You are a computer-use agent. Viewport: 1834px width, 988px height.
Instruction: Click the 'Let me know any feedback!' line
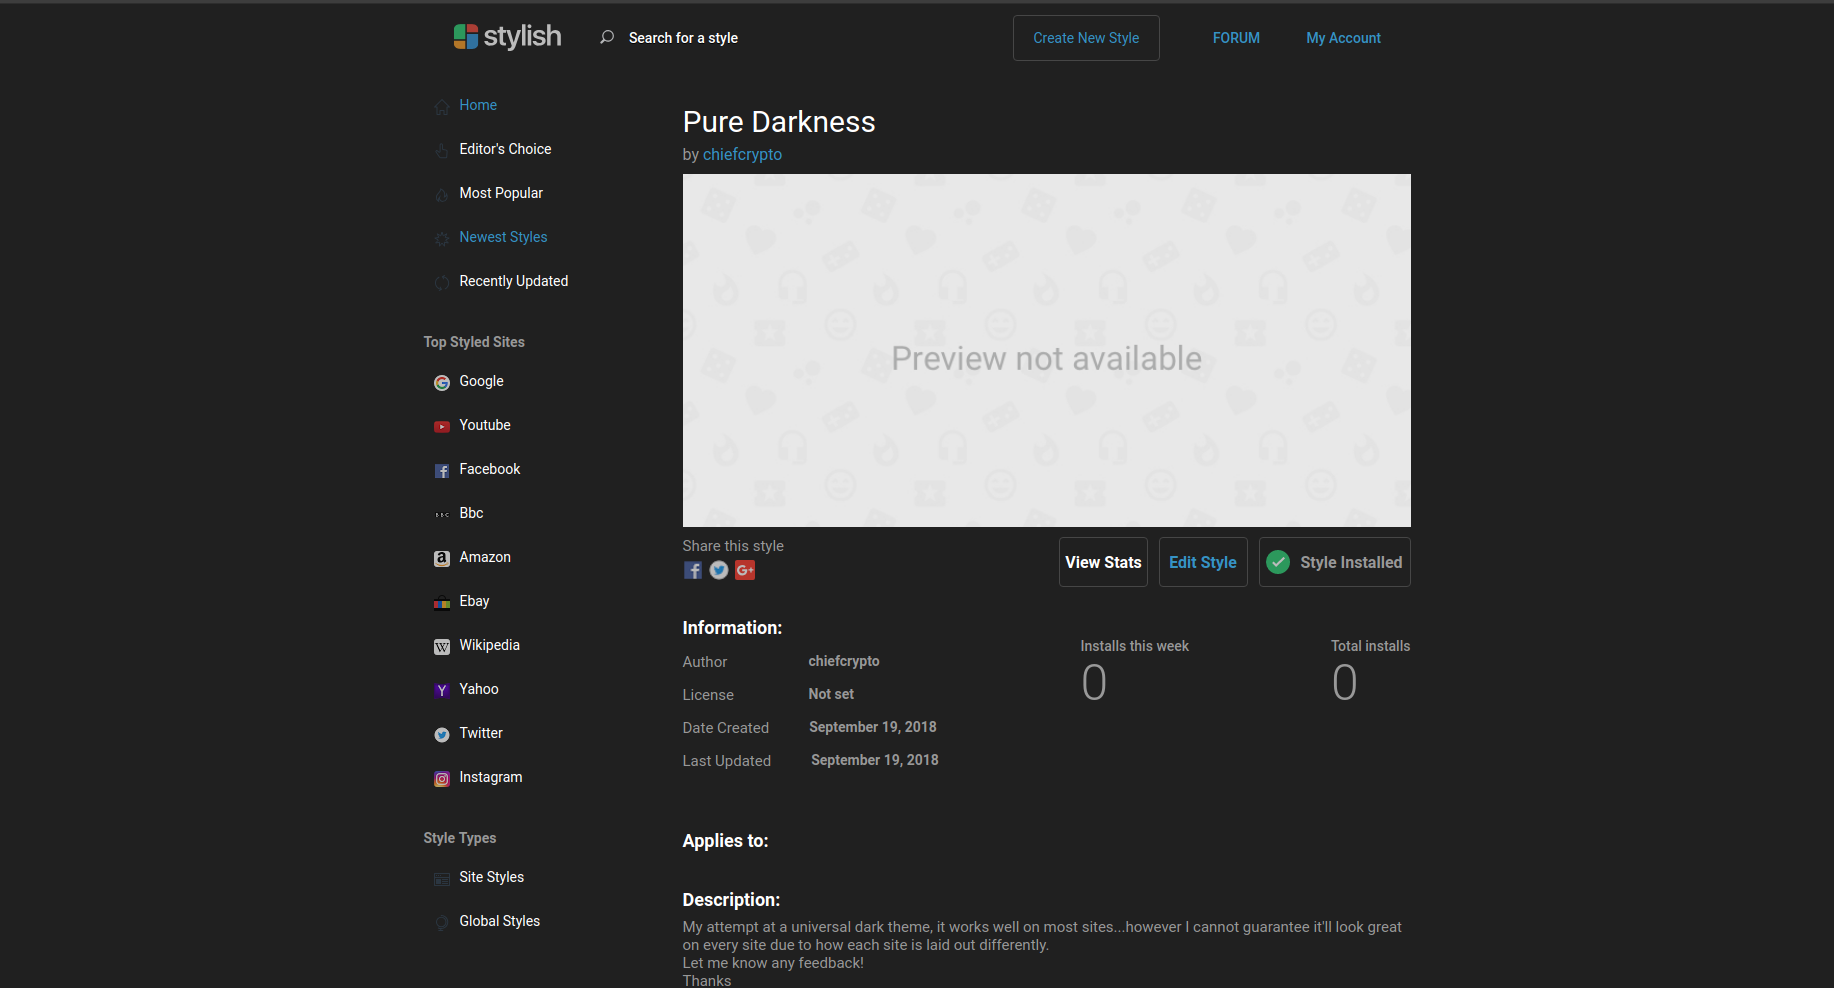coord(773,963)
